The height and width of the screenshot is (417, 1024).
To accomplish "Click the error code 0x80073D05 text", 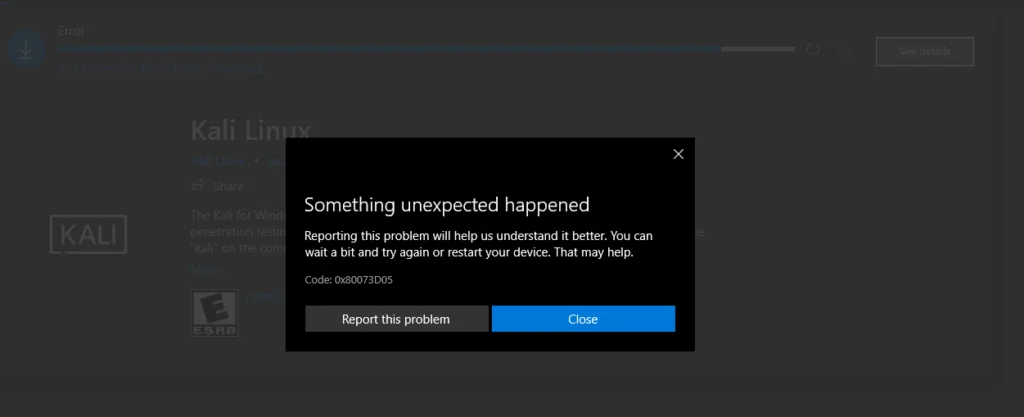I will [348, 279].
